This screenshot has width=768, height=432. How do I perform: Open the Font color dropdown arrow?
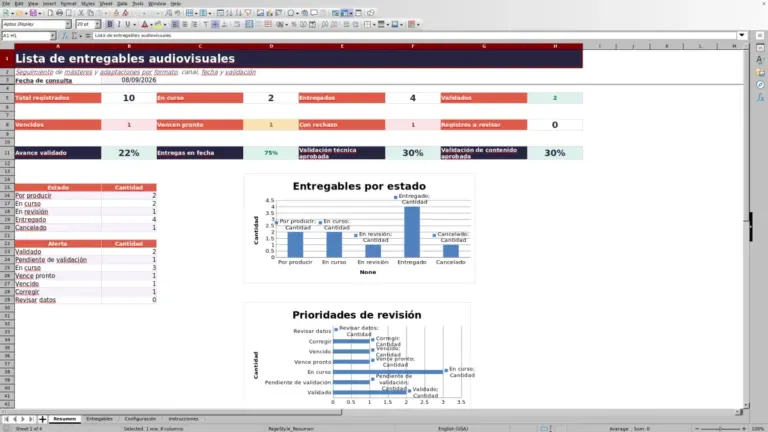[x=151, y=24]
